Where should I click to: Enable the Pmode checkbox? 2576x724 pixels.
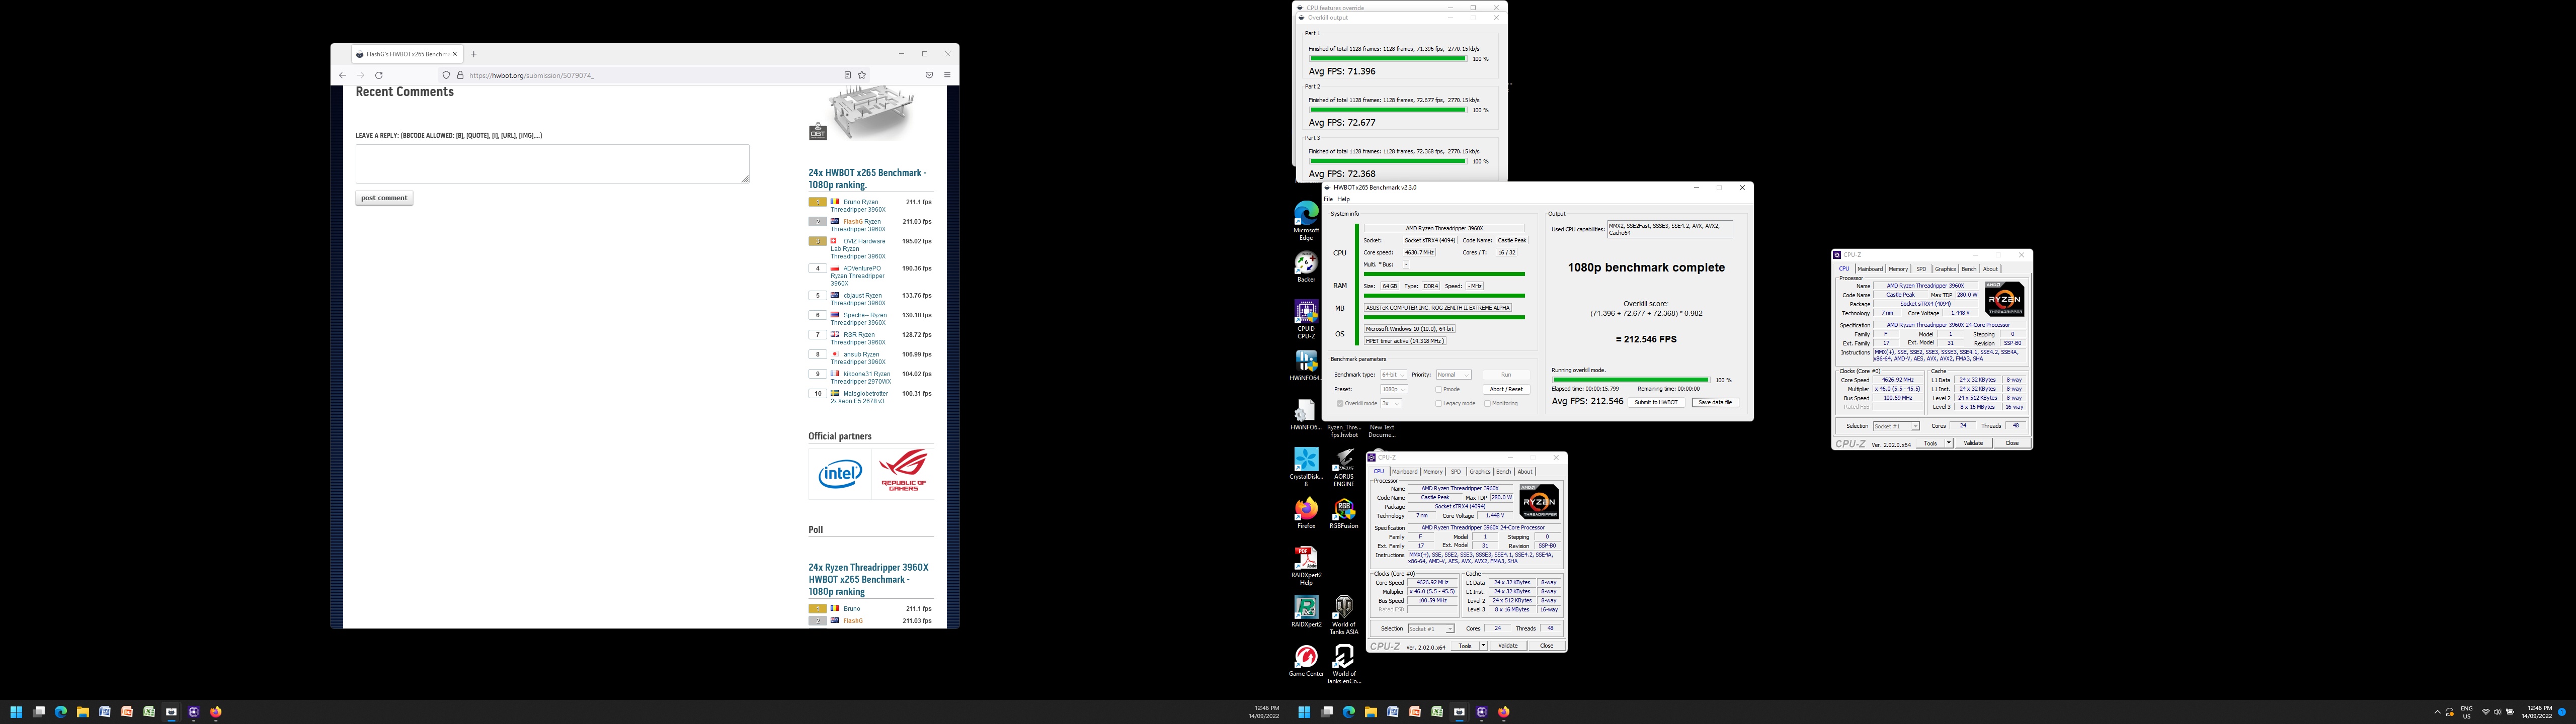[x=1438, y=389]
